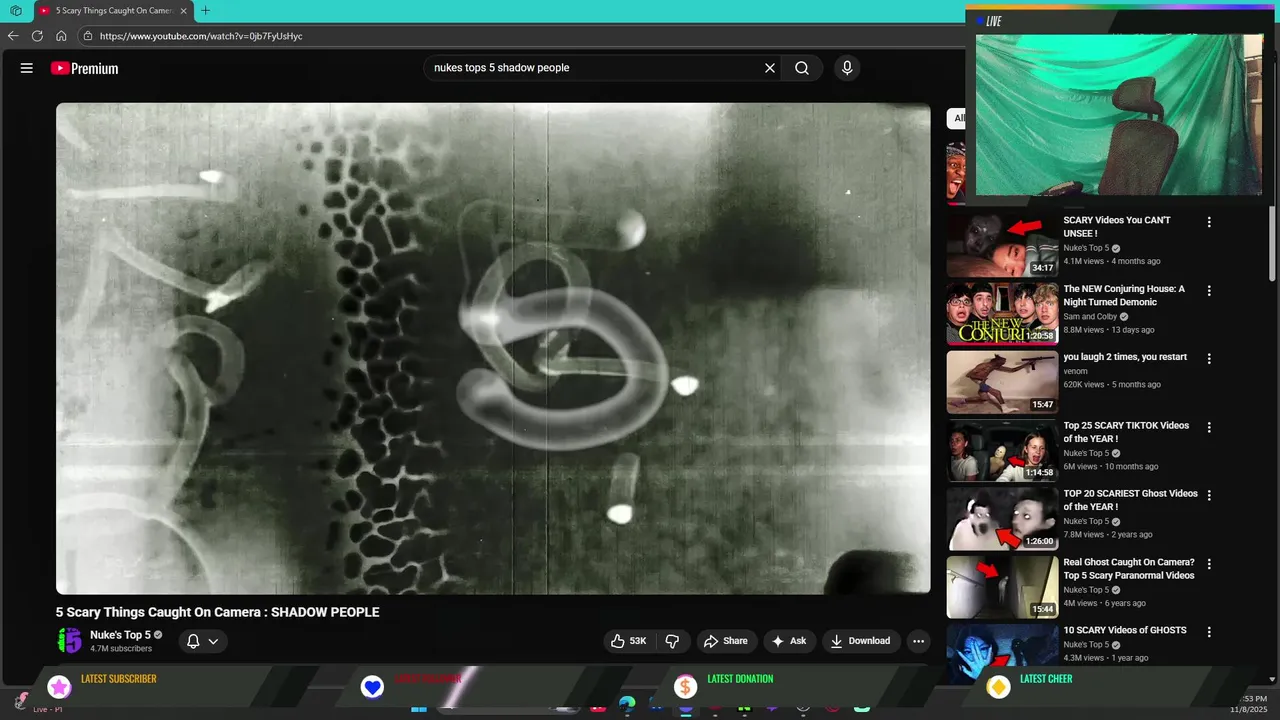Select the address bar URL
This screenshot has width=1280, height=720.
[x=201, y=36]
